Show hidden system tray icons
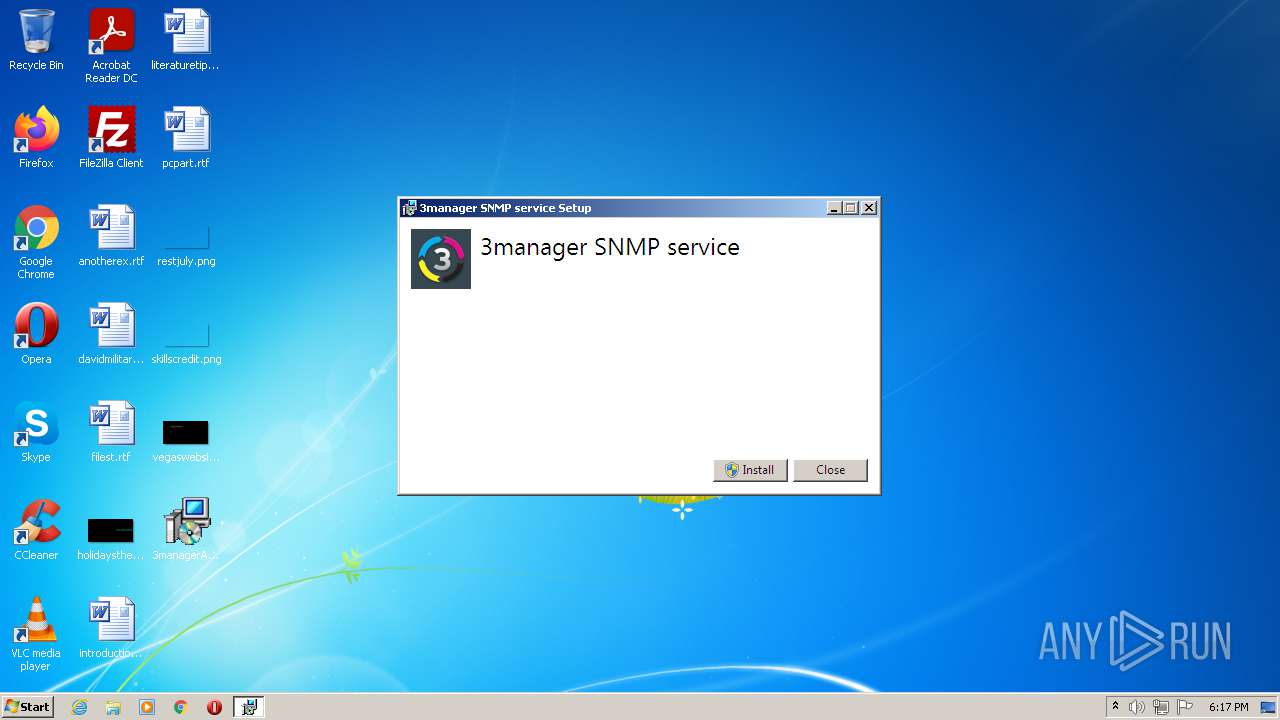 pyautogui.click(x=1115, y=707)
